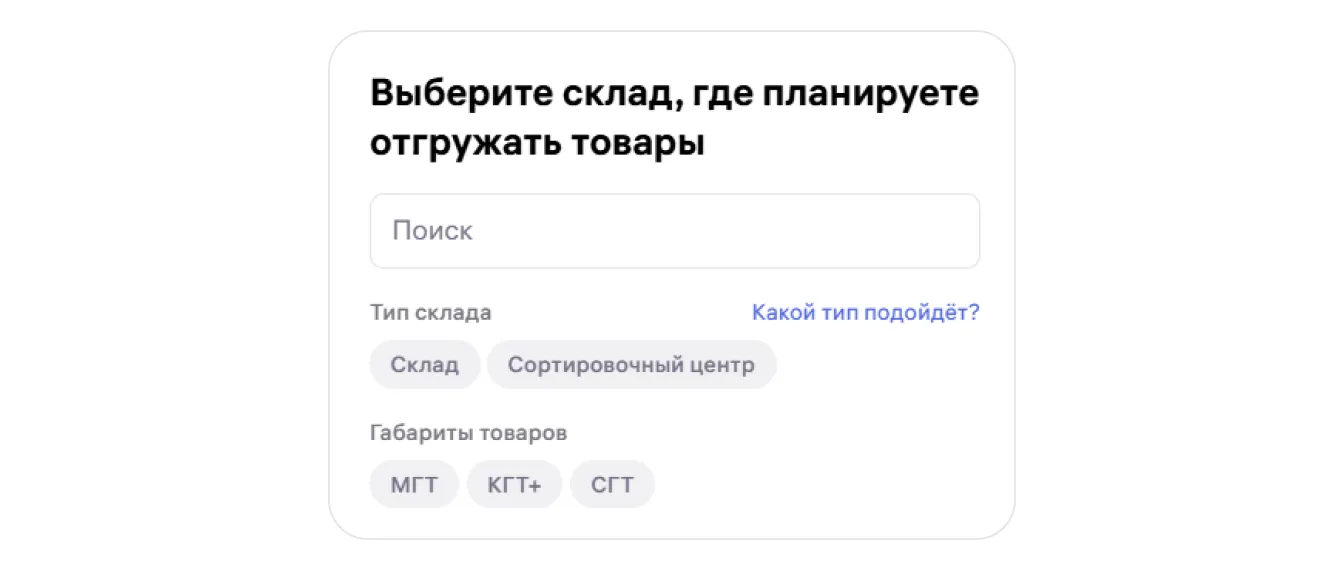Pick Склад as the warehouse type

[425, 365]
